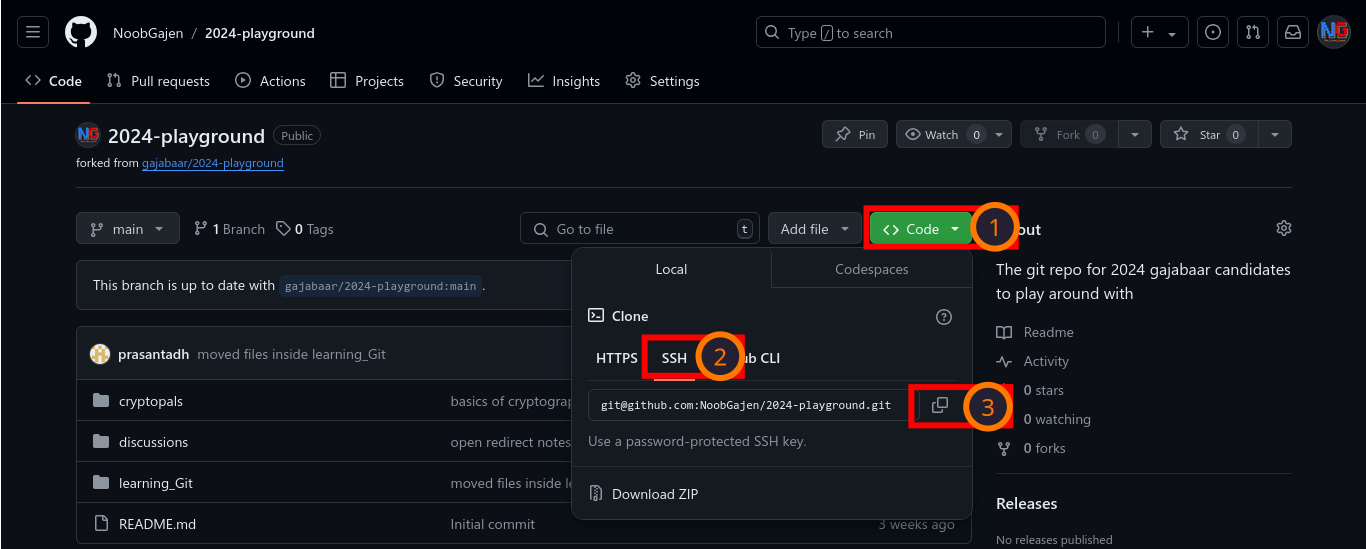Open the cryptopals folder

tap(151, 401)
